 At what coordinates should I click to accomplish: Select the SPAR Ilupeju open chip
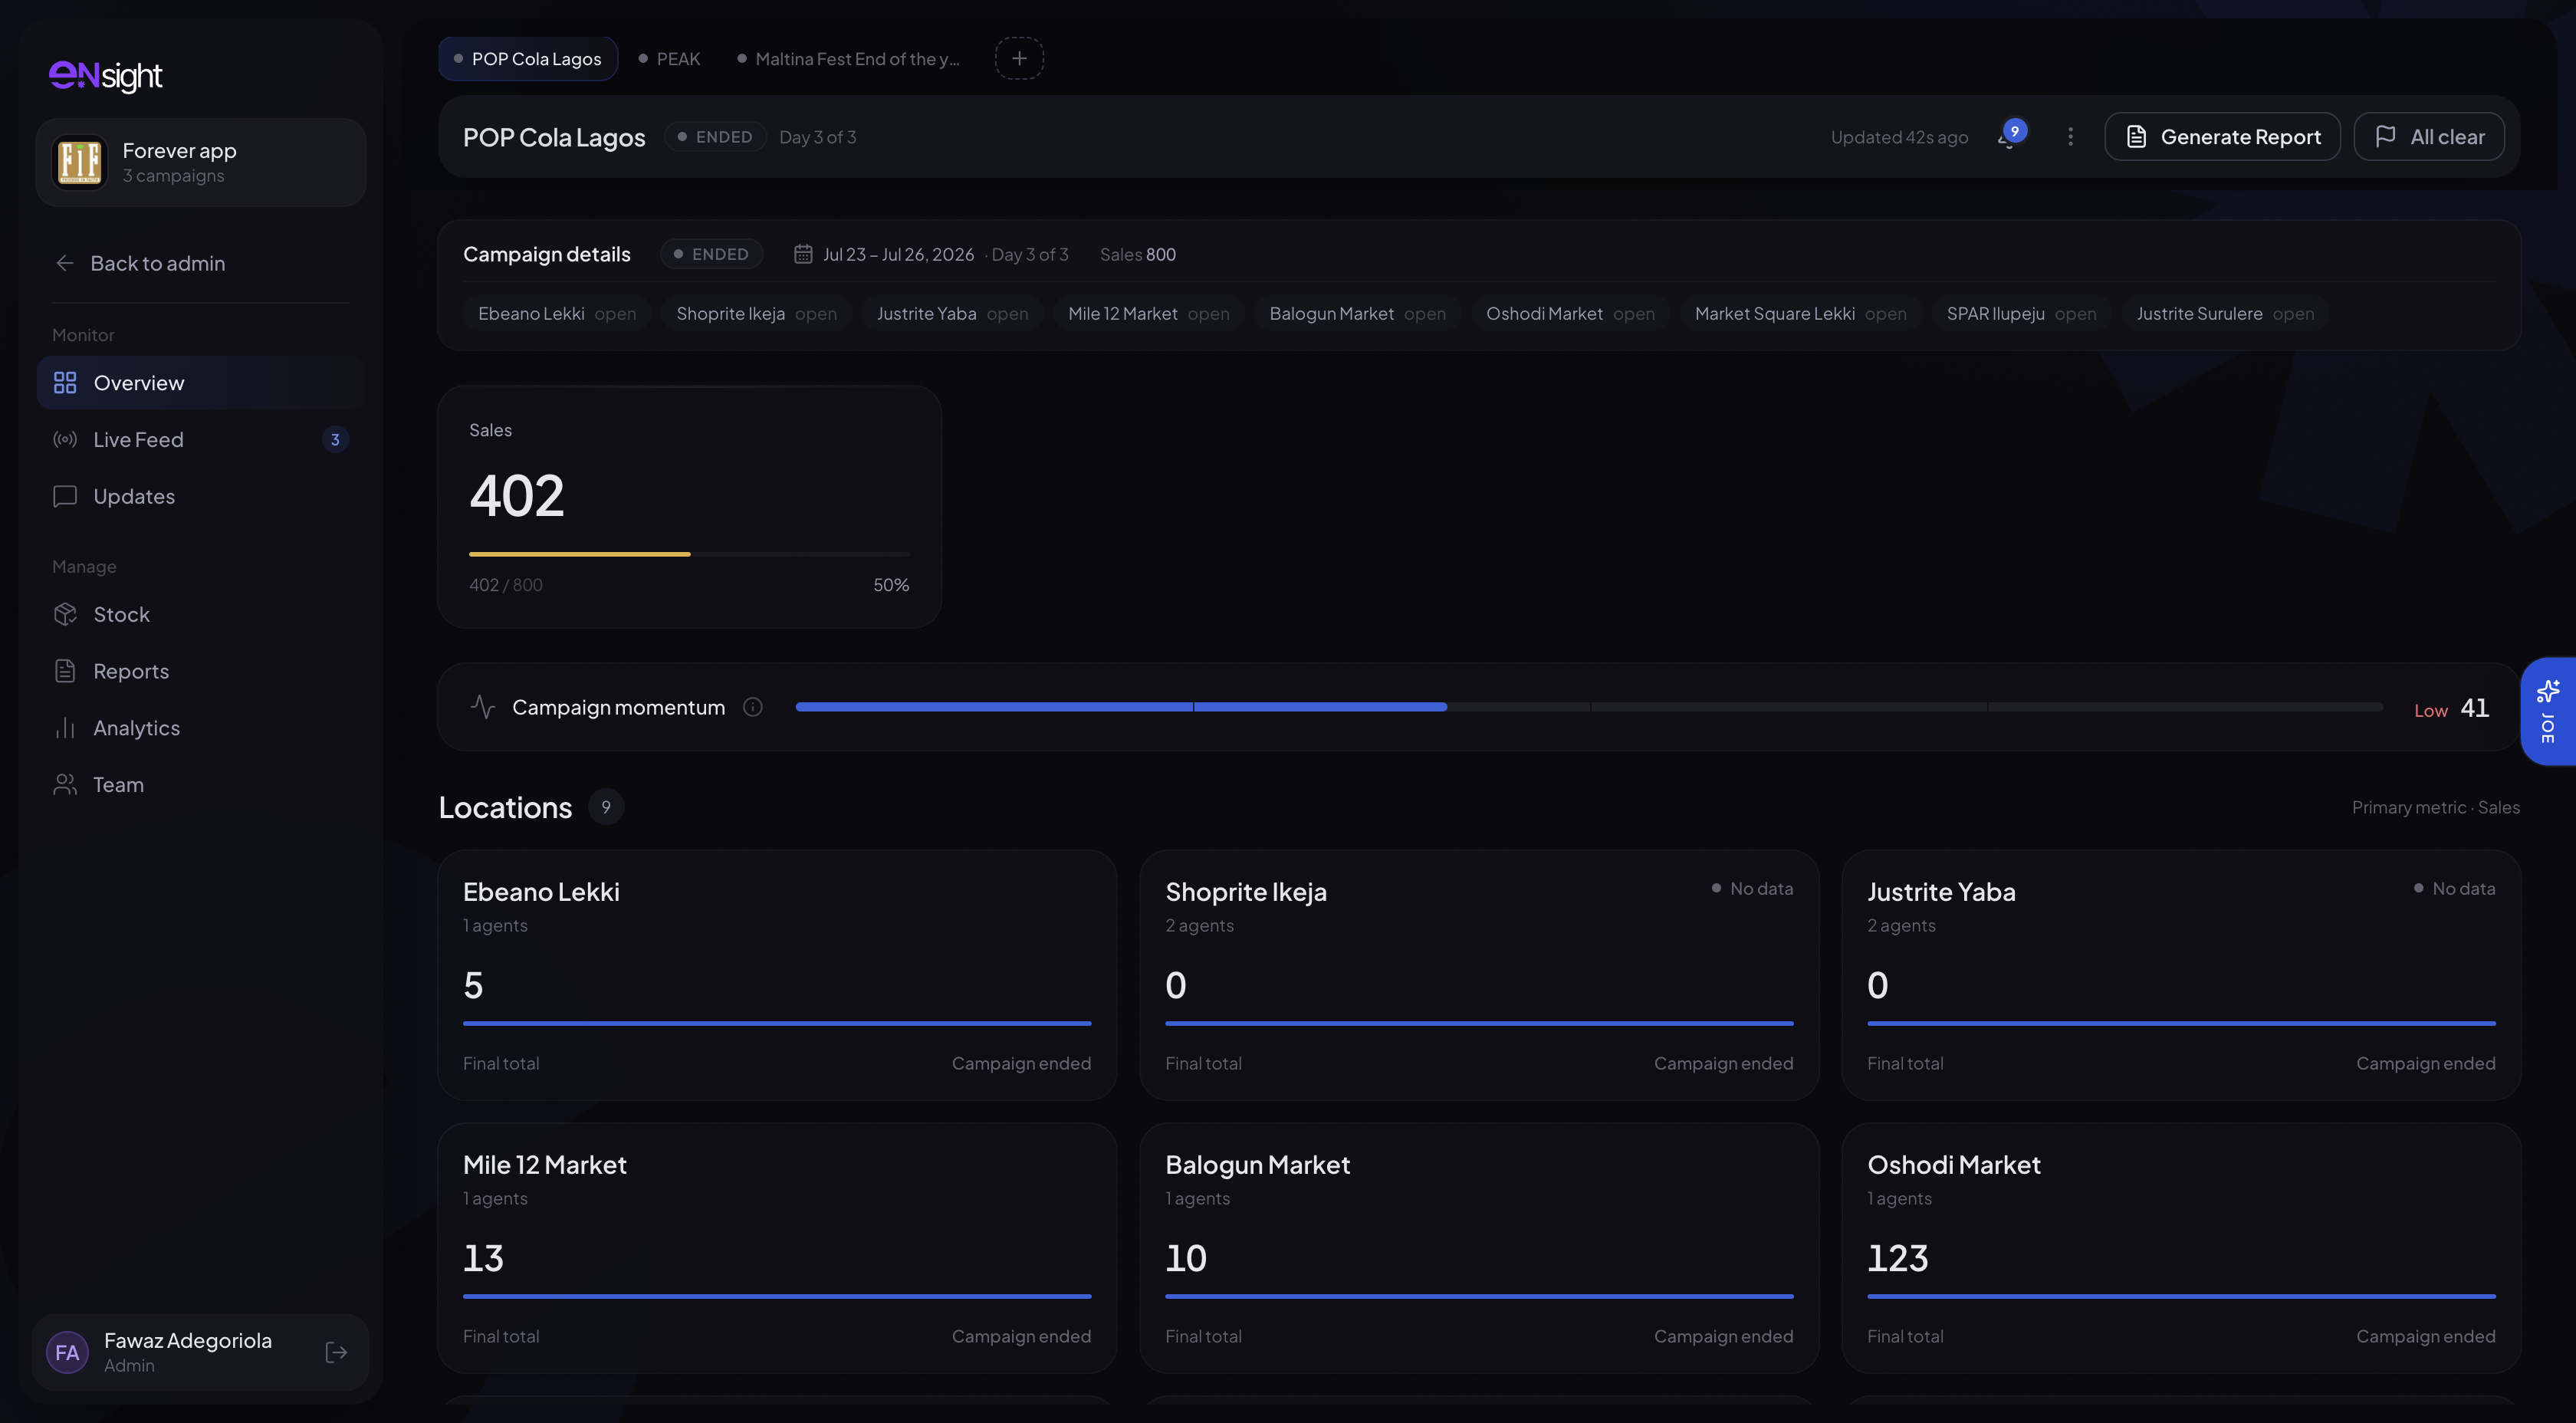tap(2022, 314)
